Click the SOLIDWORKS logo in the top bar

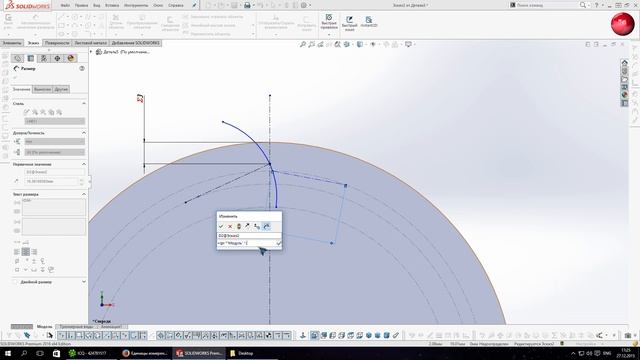click(27, 6)
